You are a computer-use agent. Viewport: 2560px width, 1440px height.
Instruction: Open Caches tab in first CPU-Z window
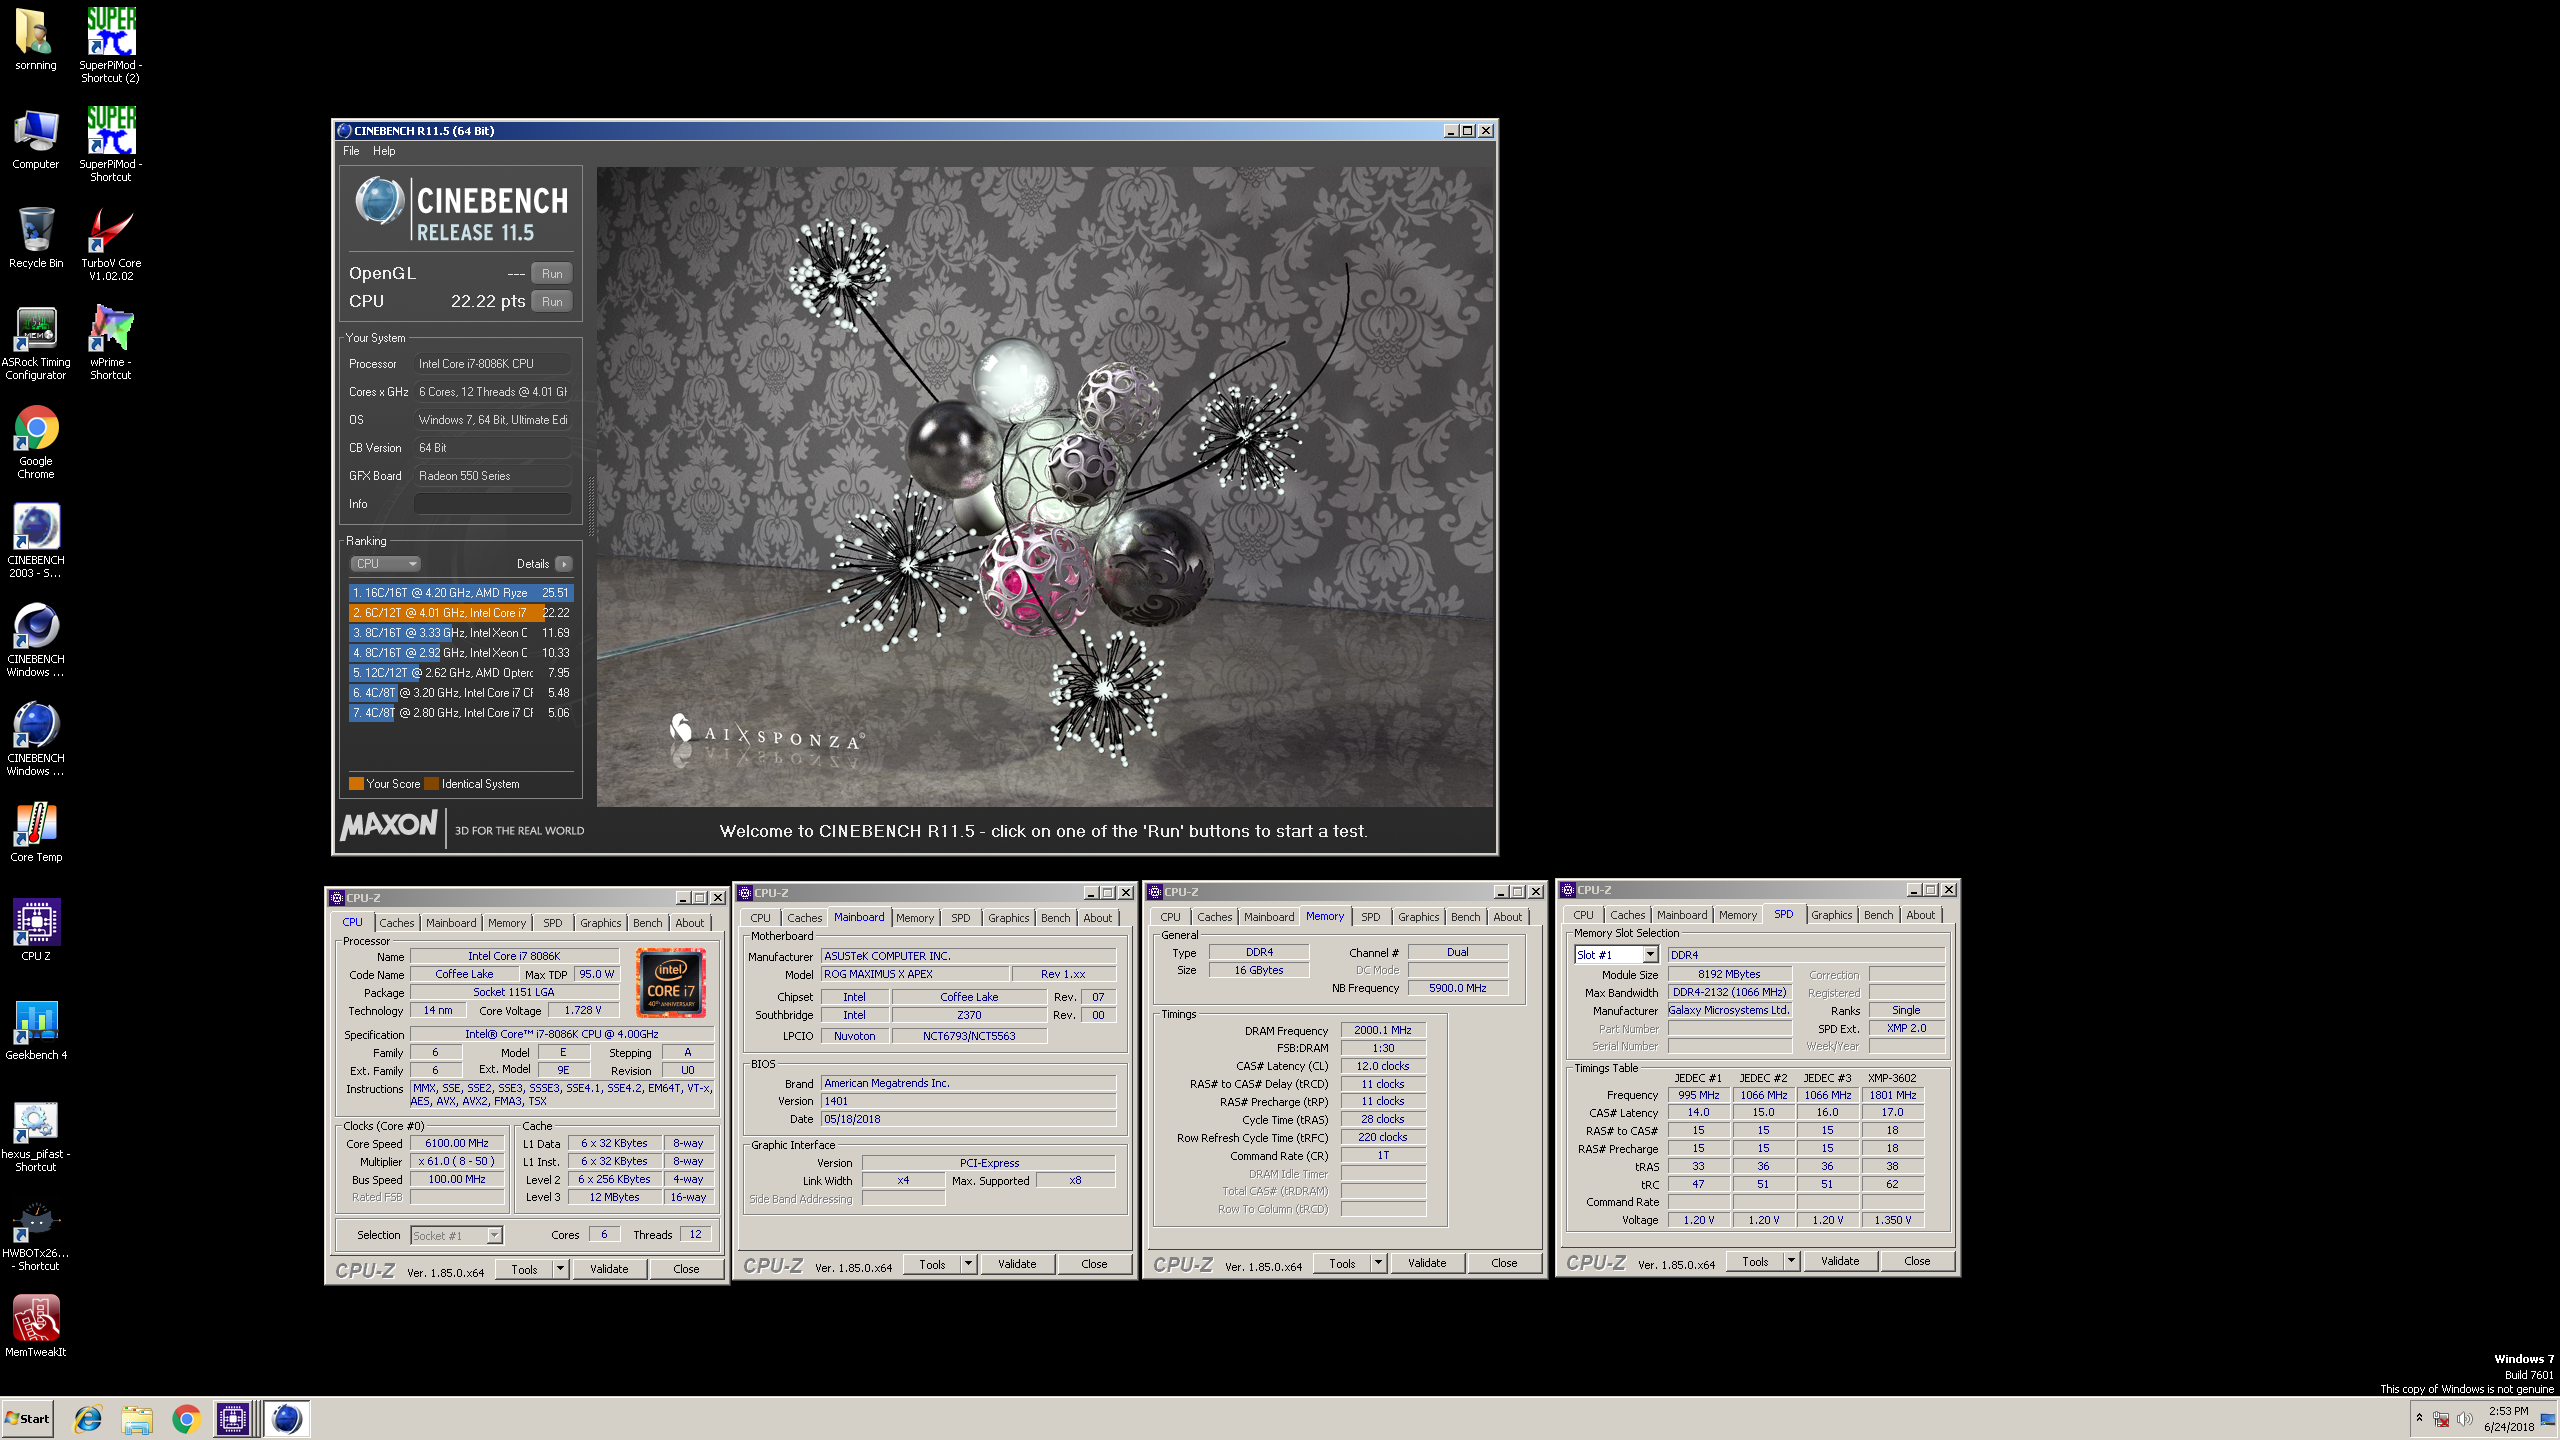(x=396, y=923)
